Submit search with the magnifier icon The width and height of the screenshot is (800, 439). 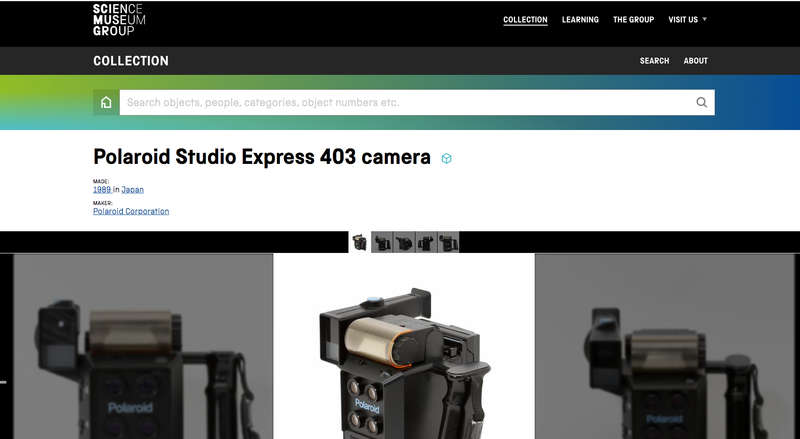(x=702, y=103)
